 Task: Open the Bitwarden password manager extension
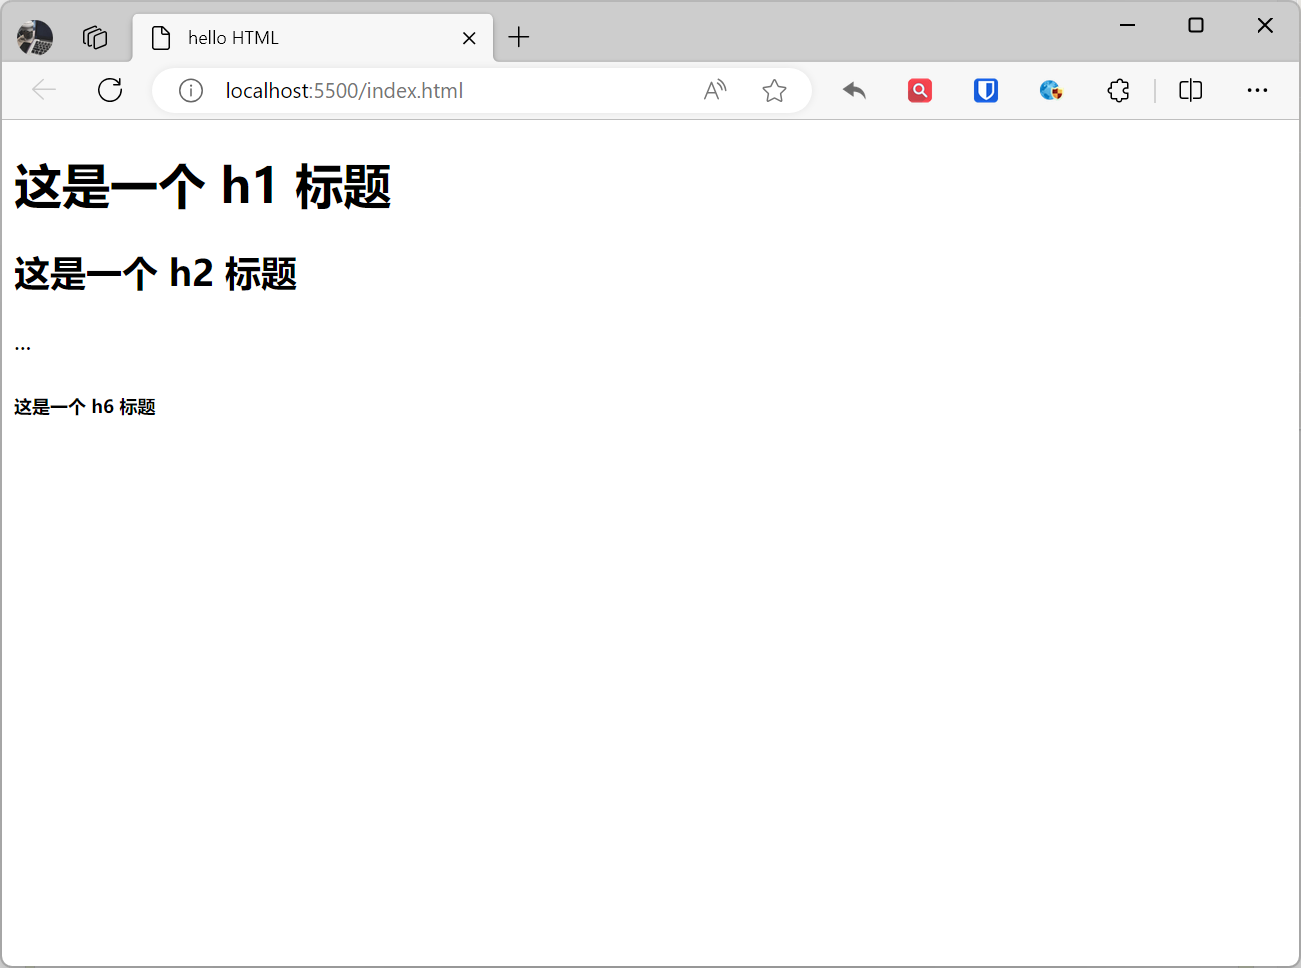pyautogui.click(x=985, y=90)
